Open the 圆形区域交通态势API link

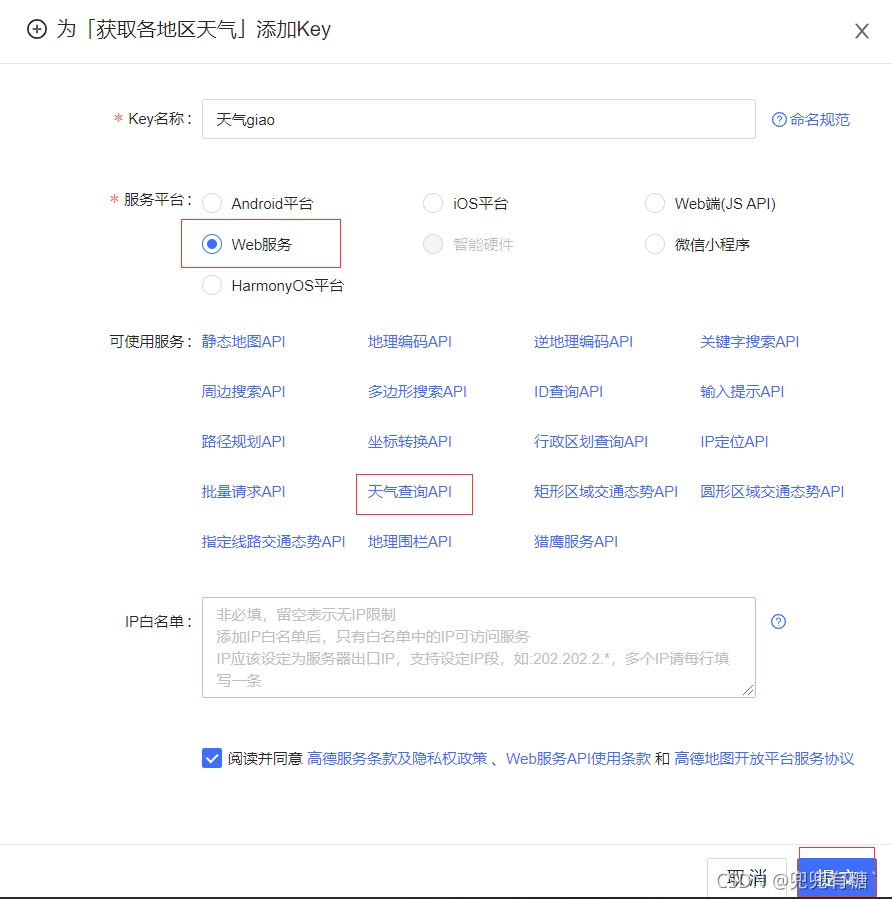tap(772, 491)
